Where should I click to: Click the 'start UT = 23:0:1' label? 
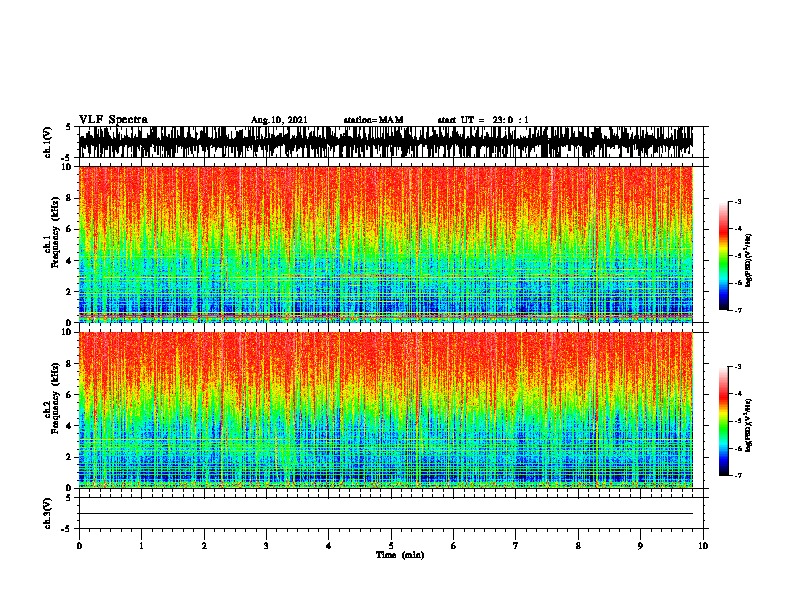point(483,120)
